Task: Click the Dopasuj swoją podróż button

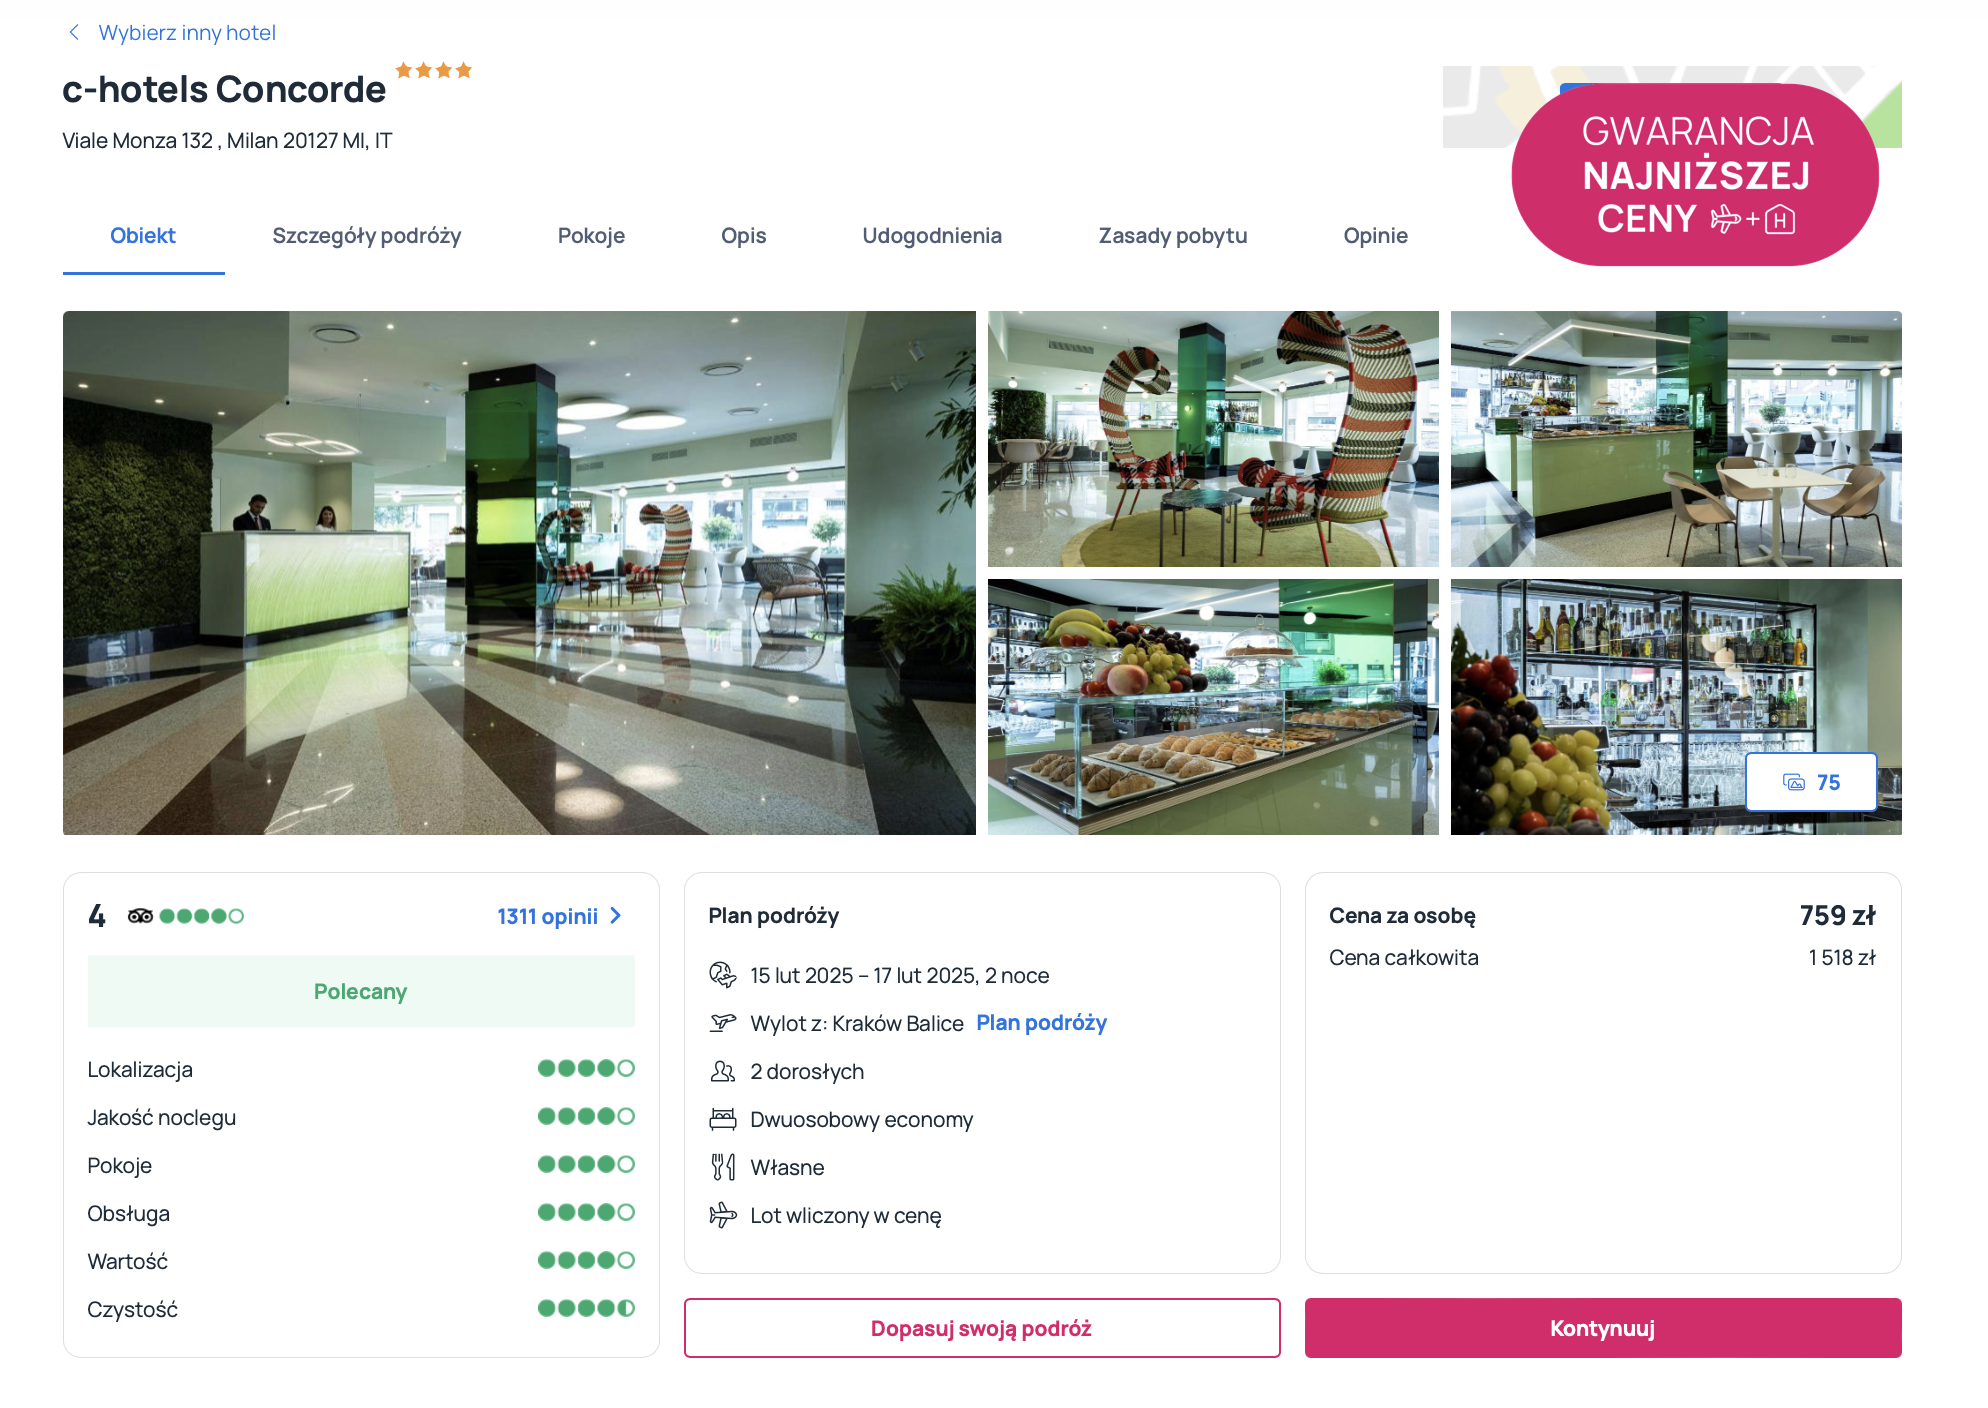Action: pyautogui.click(x=982, y=1328)
